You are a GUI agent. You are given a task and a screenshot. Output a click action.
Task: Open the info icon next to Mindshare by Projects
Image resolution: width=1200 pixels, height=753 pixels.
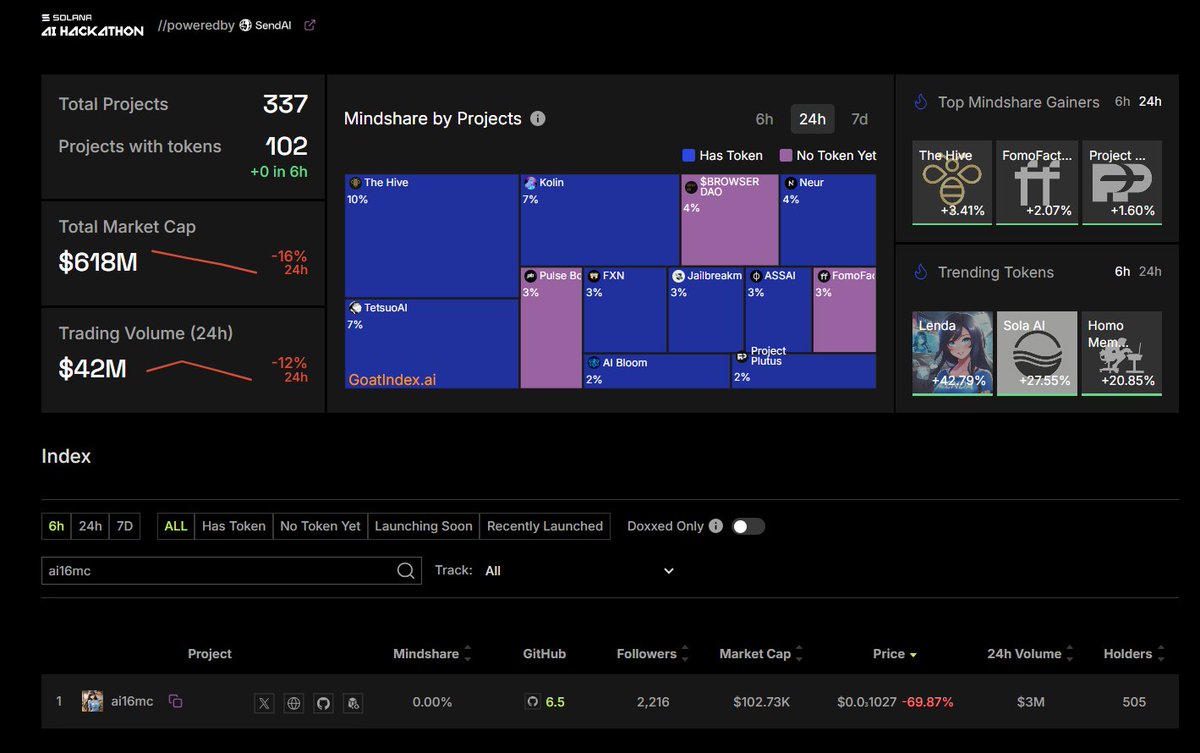click(537, 118)
